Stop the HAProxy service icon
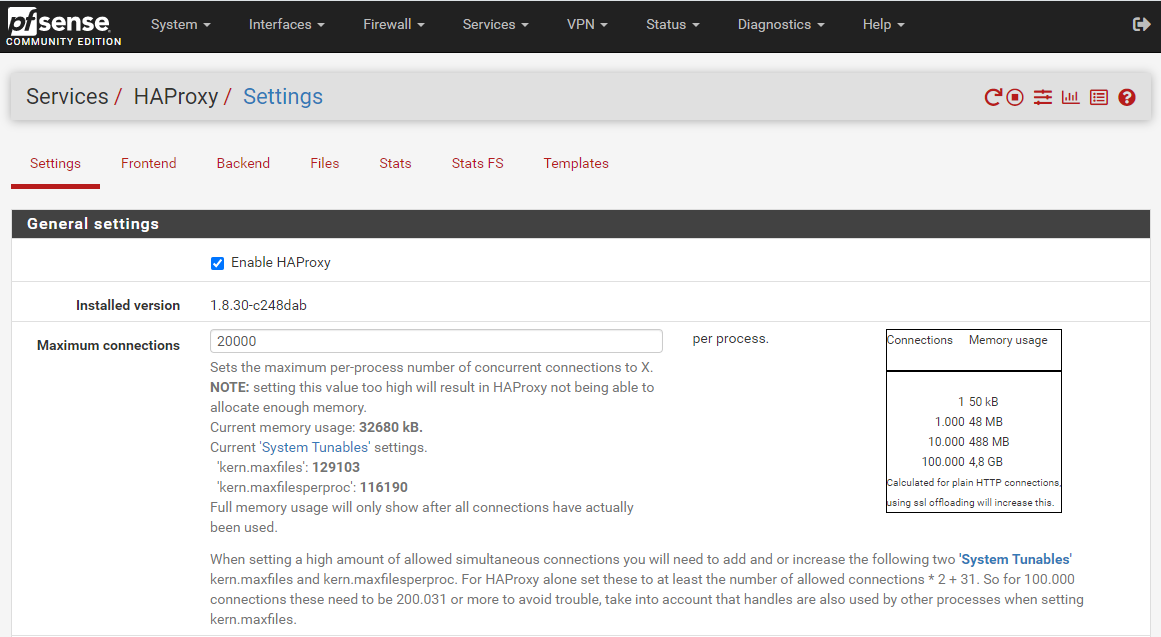This screenshot has width=1161, height=637. [1015, 97]
